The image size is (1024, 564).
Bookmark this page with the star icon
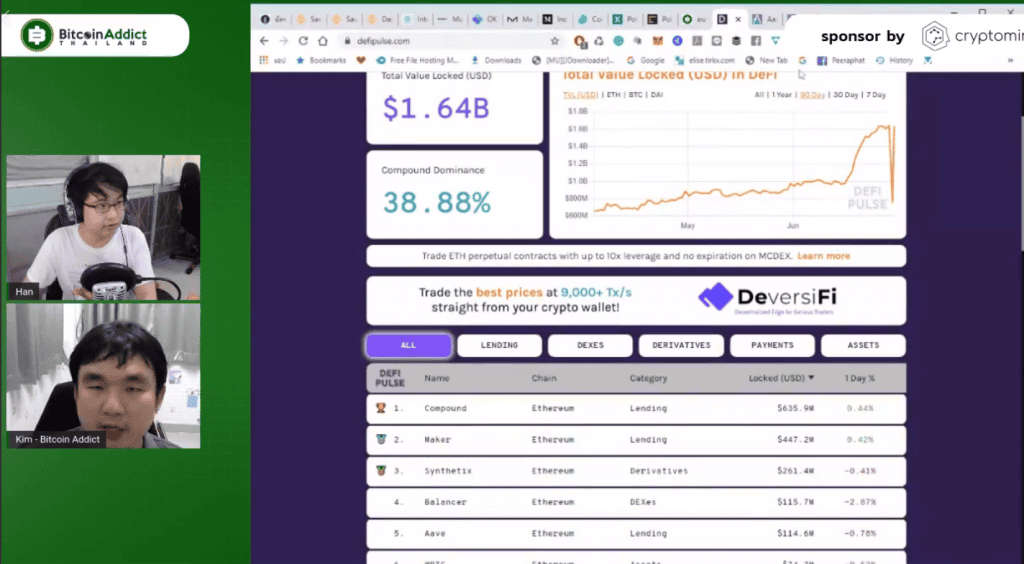pyautogui.click(x=554, y=40)
